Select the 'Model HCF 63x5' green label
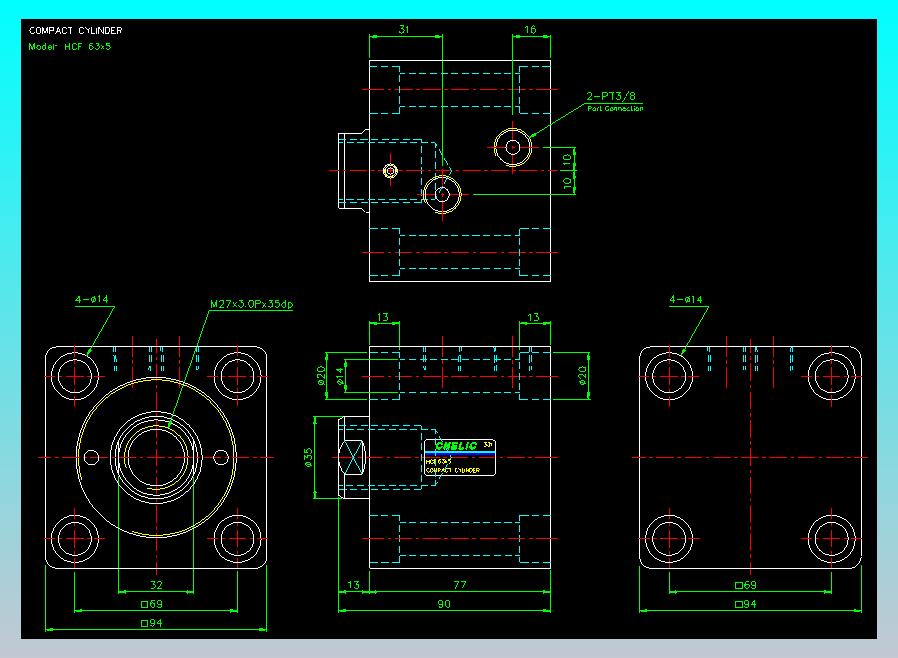 (x=70, y=46)
